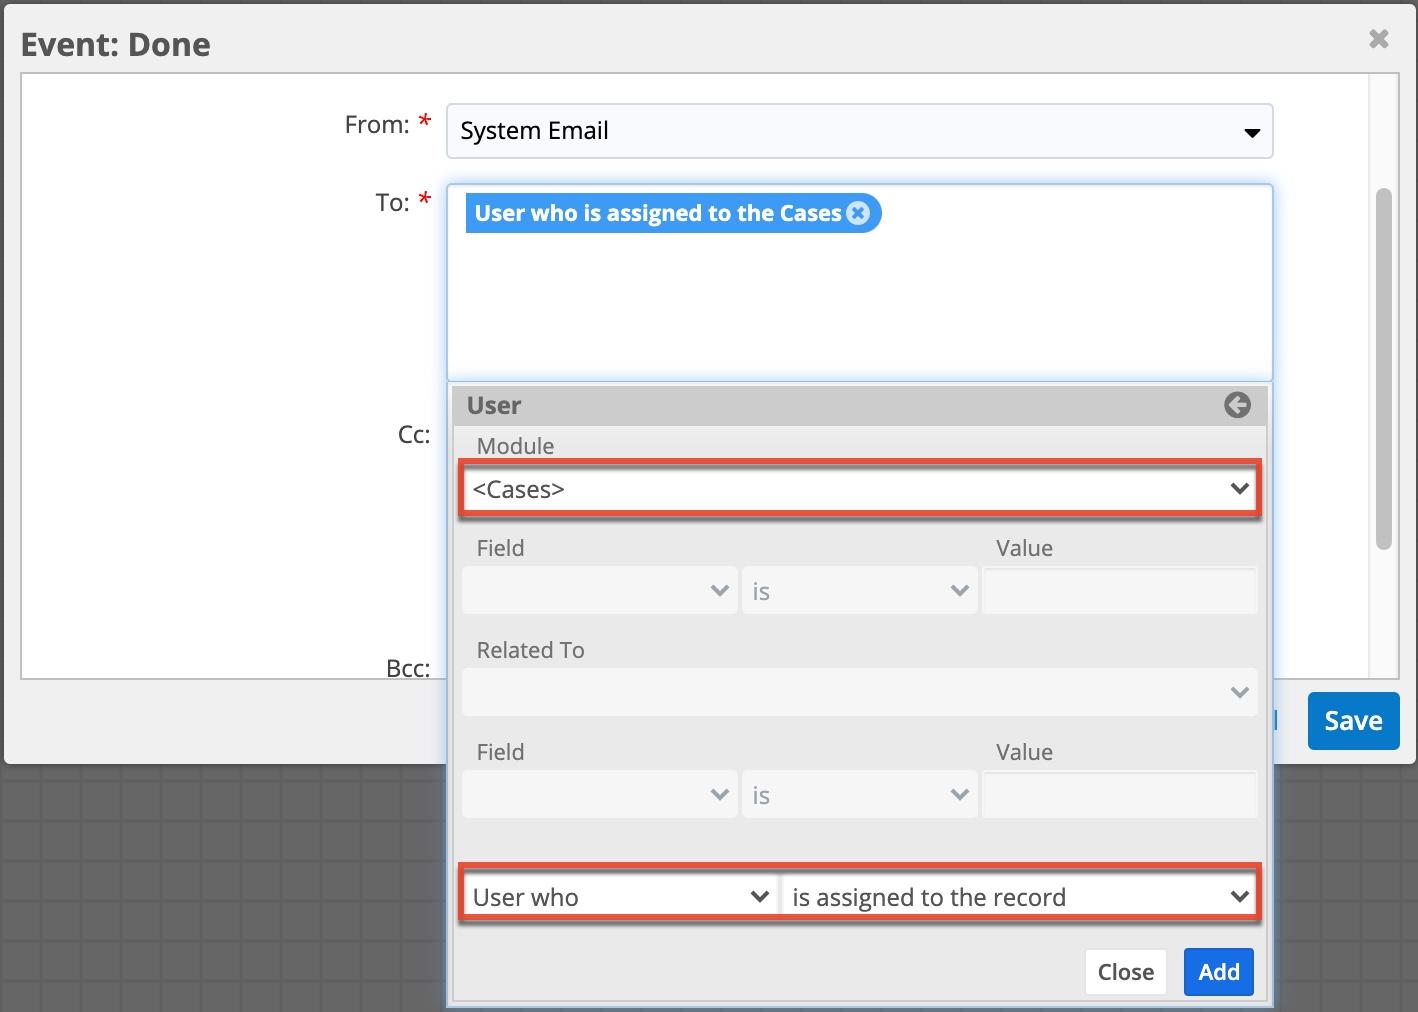Open the 'System Email' From dropdown

point(860,130)
